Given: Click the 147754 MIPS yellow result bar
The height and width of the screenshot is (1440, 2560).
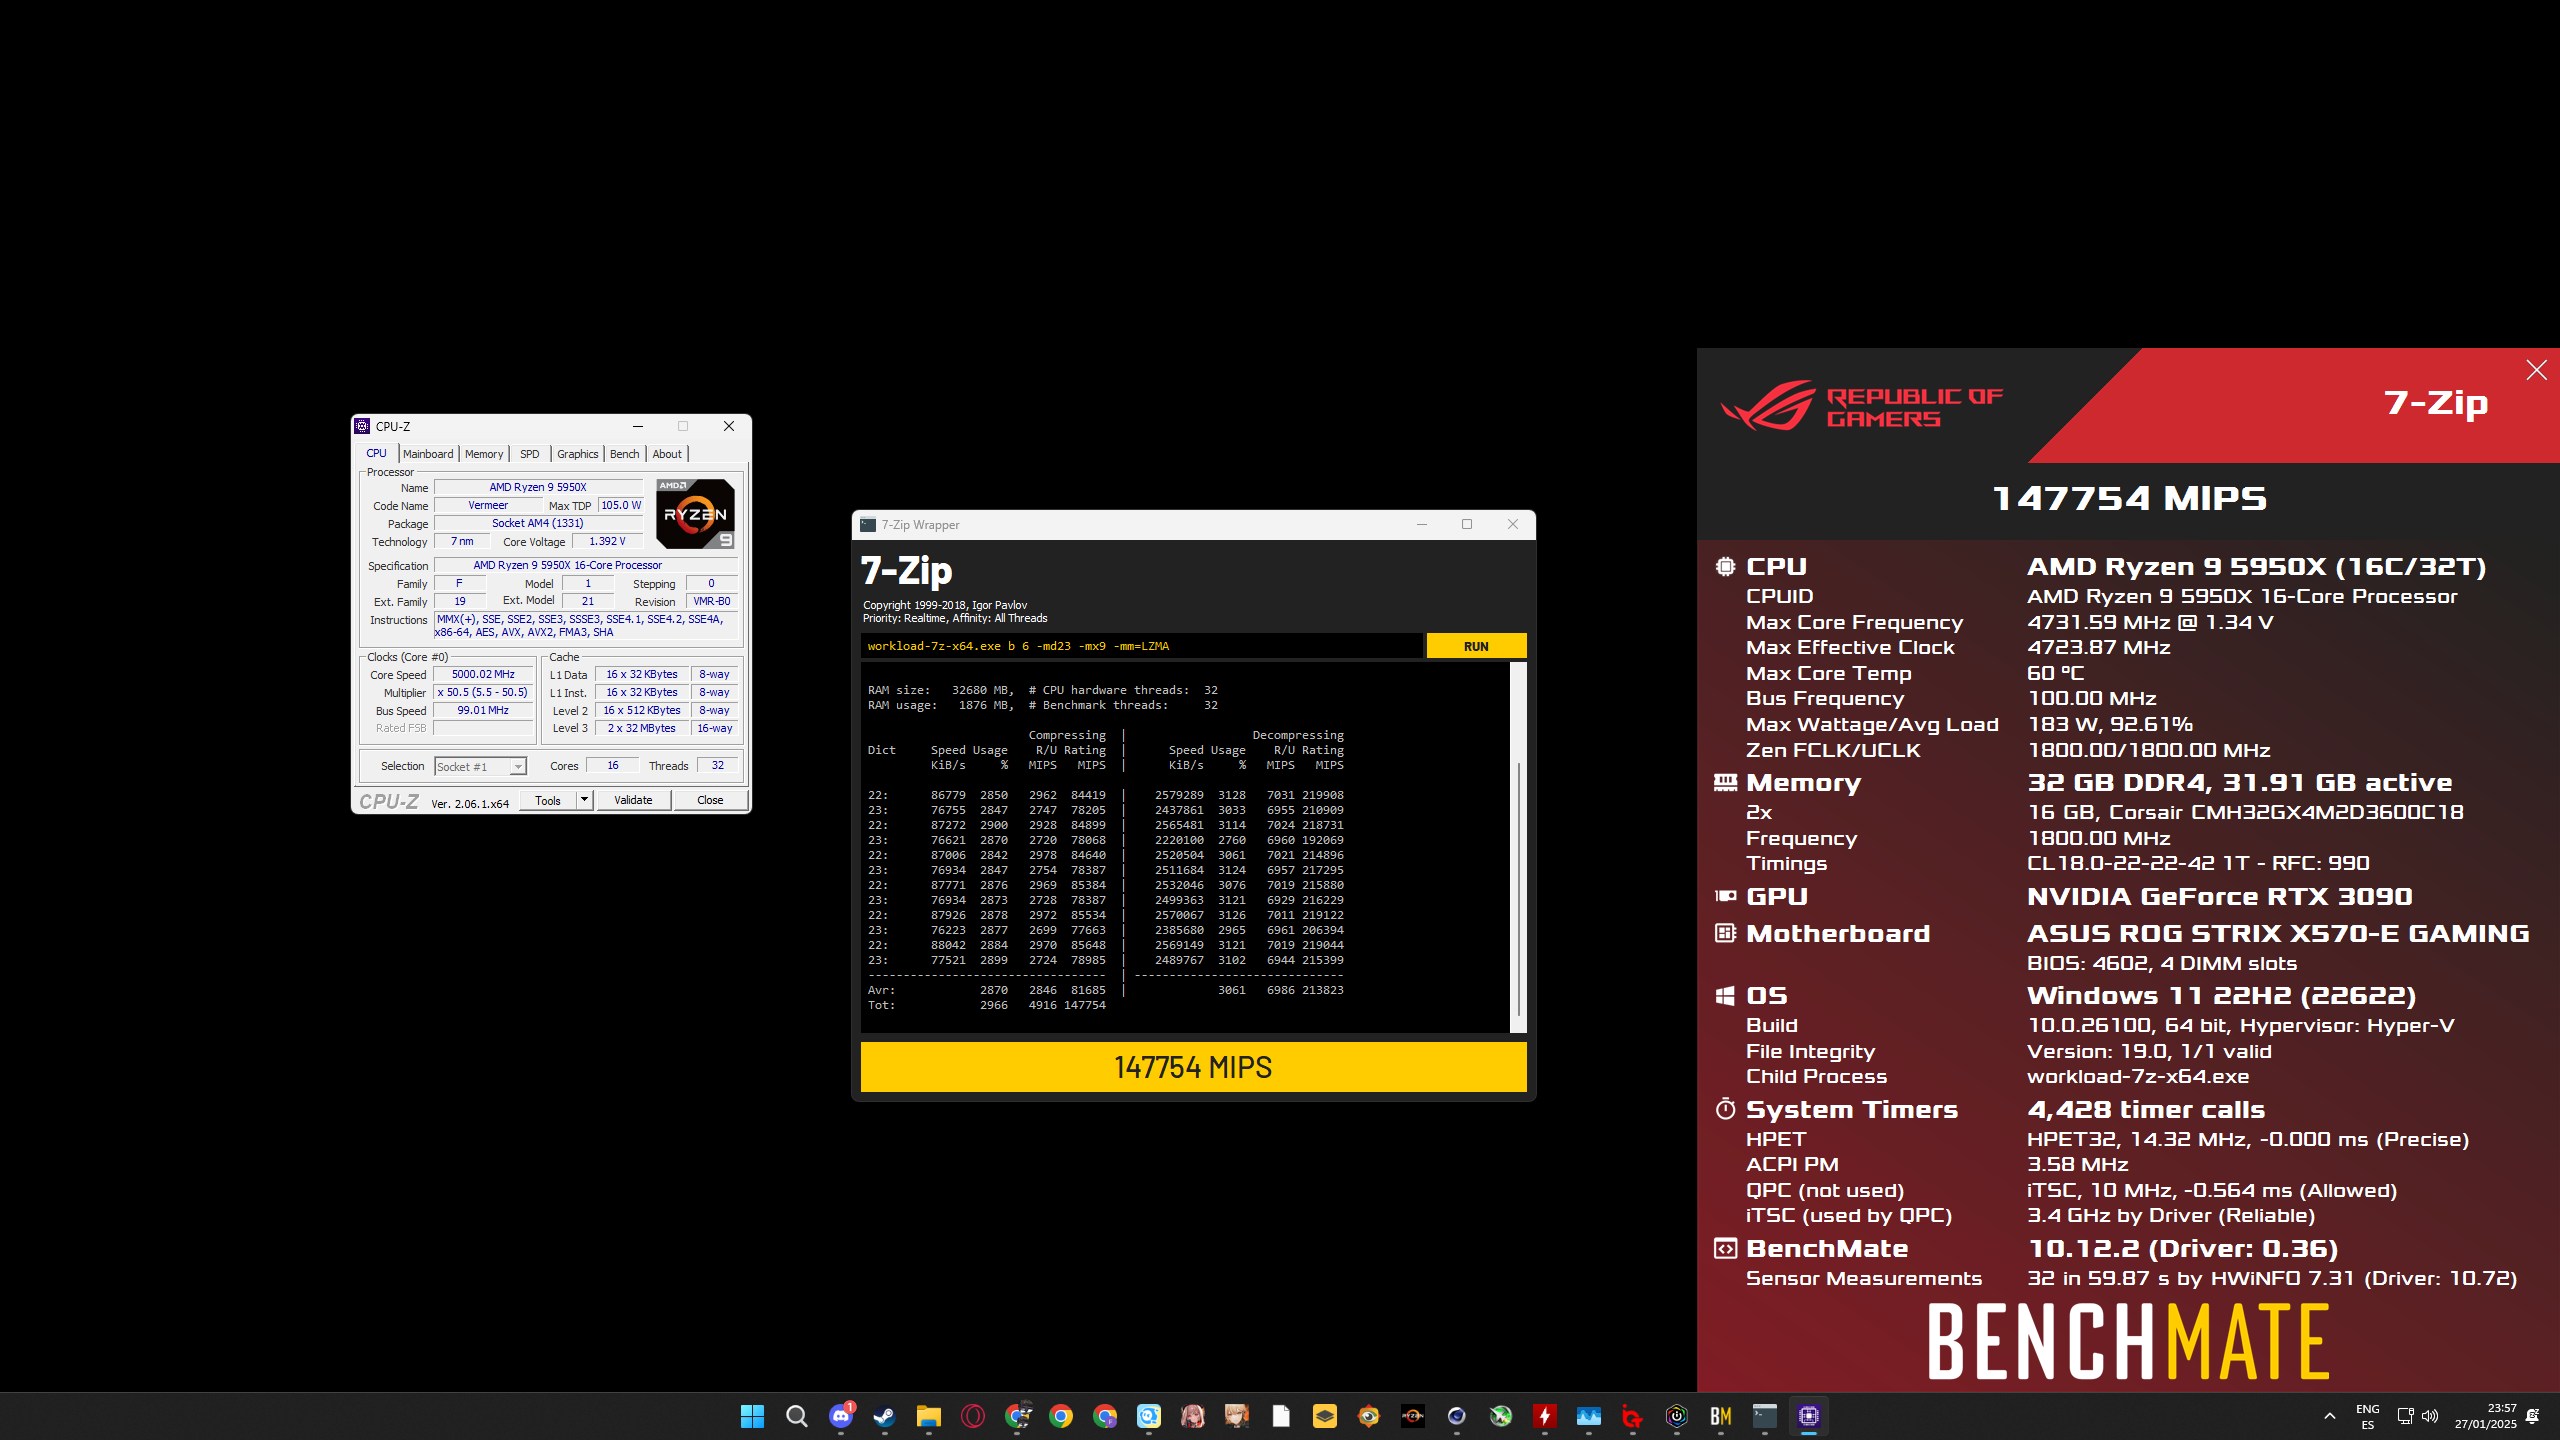Looking at the screenshot, I should pos(1193,1067).
